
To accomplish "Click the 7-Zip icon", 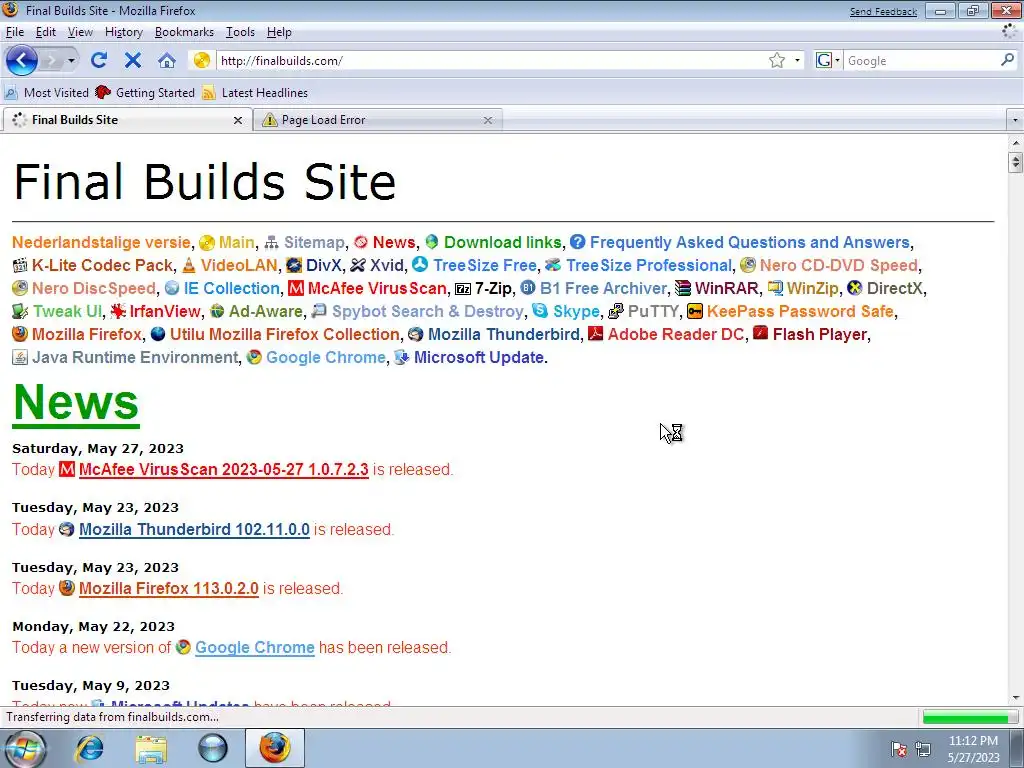I will pos(462,289).
